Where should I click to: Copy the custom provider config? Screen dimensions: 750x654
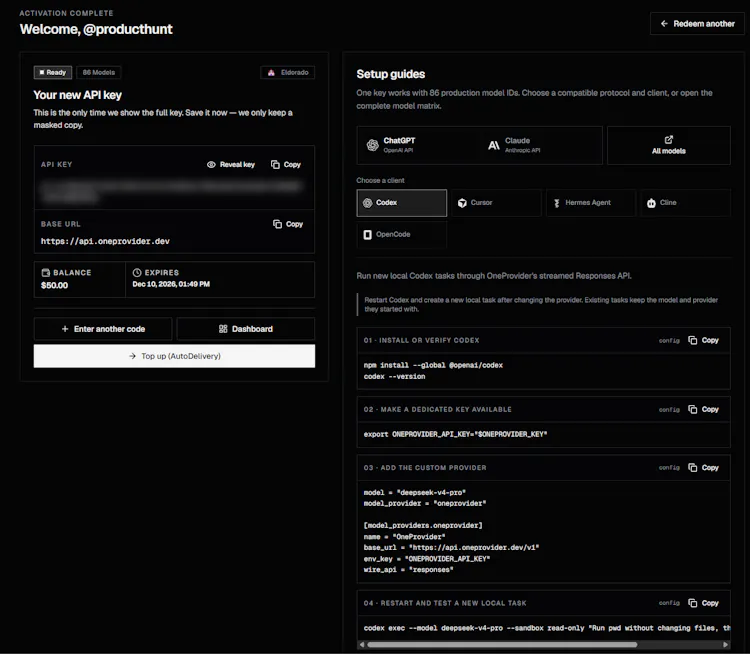[x=703, y=467]
